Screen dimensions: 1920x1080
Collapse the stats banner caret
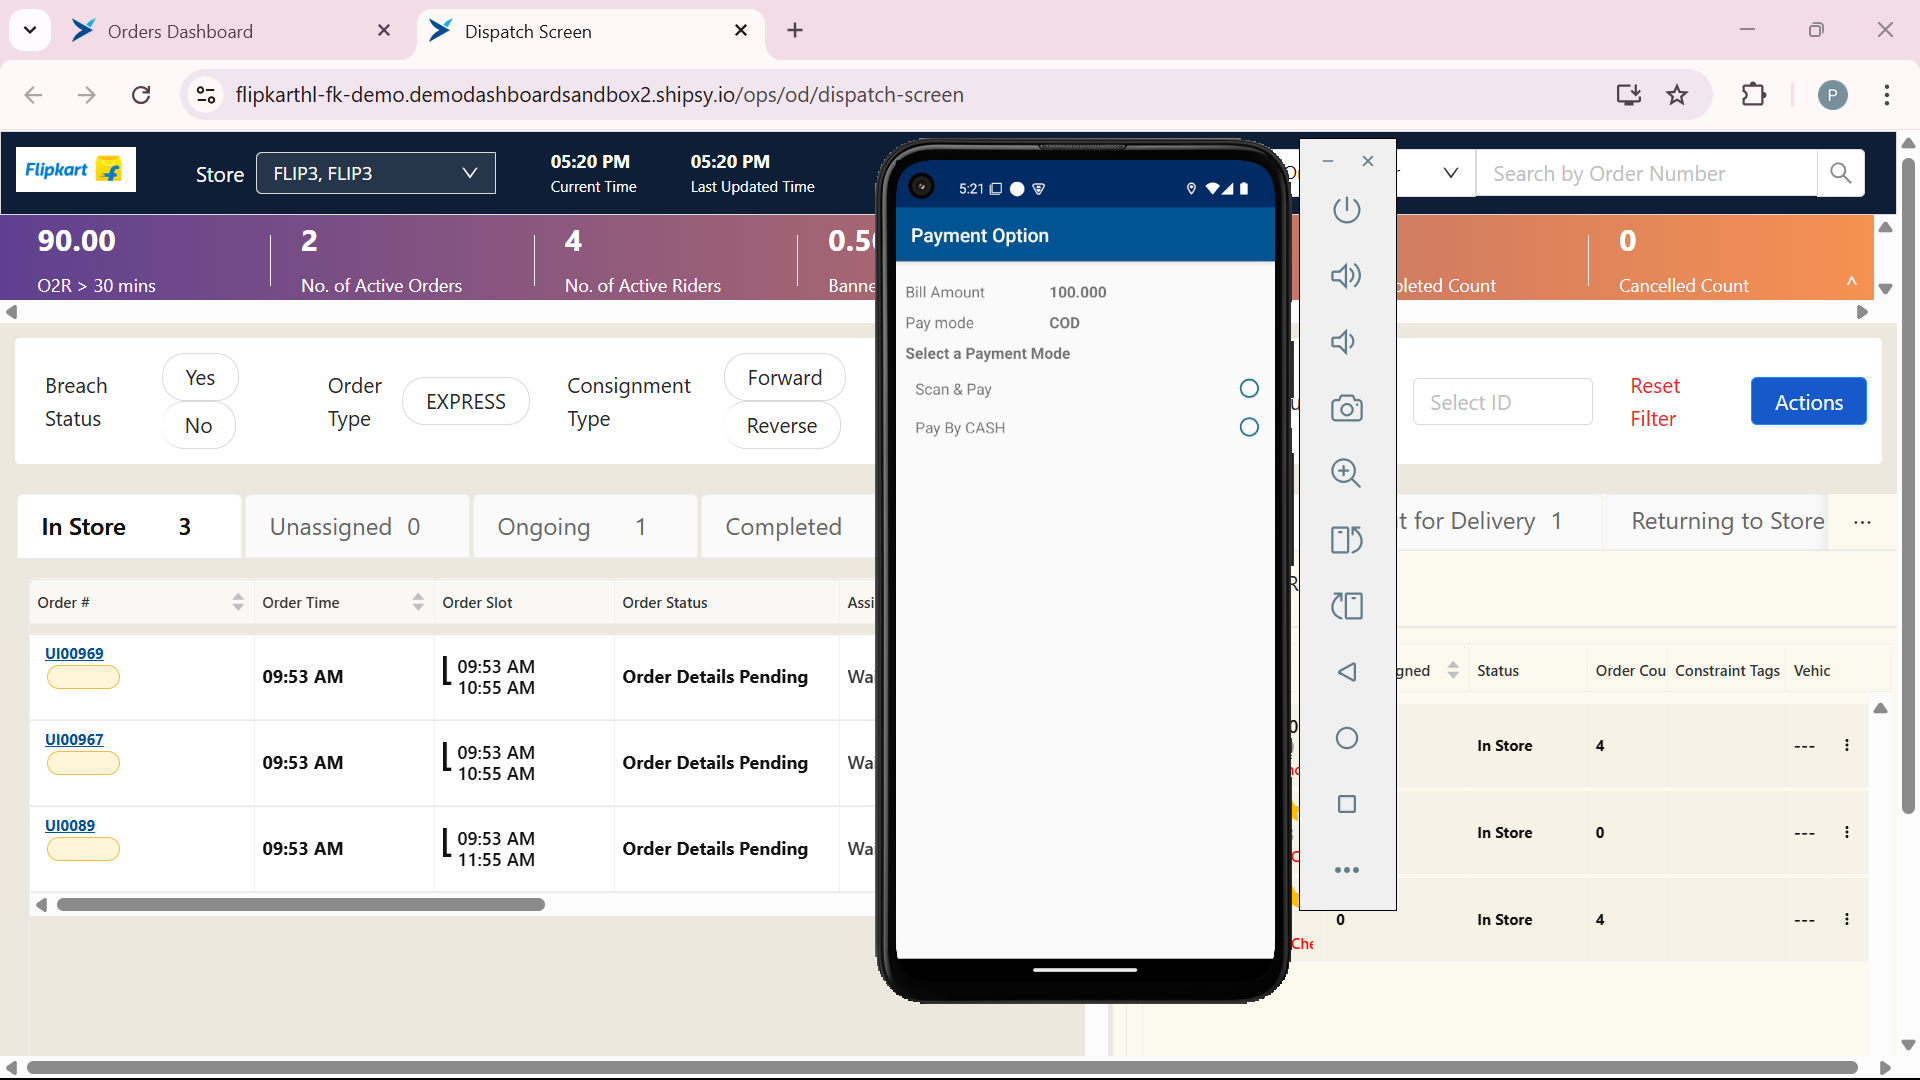pos(1851,282)
